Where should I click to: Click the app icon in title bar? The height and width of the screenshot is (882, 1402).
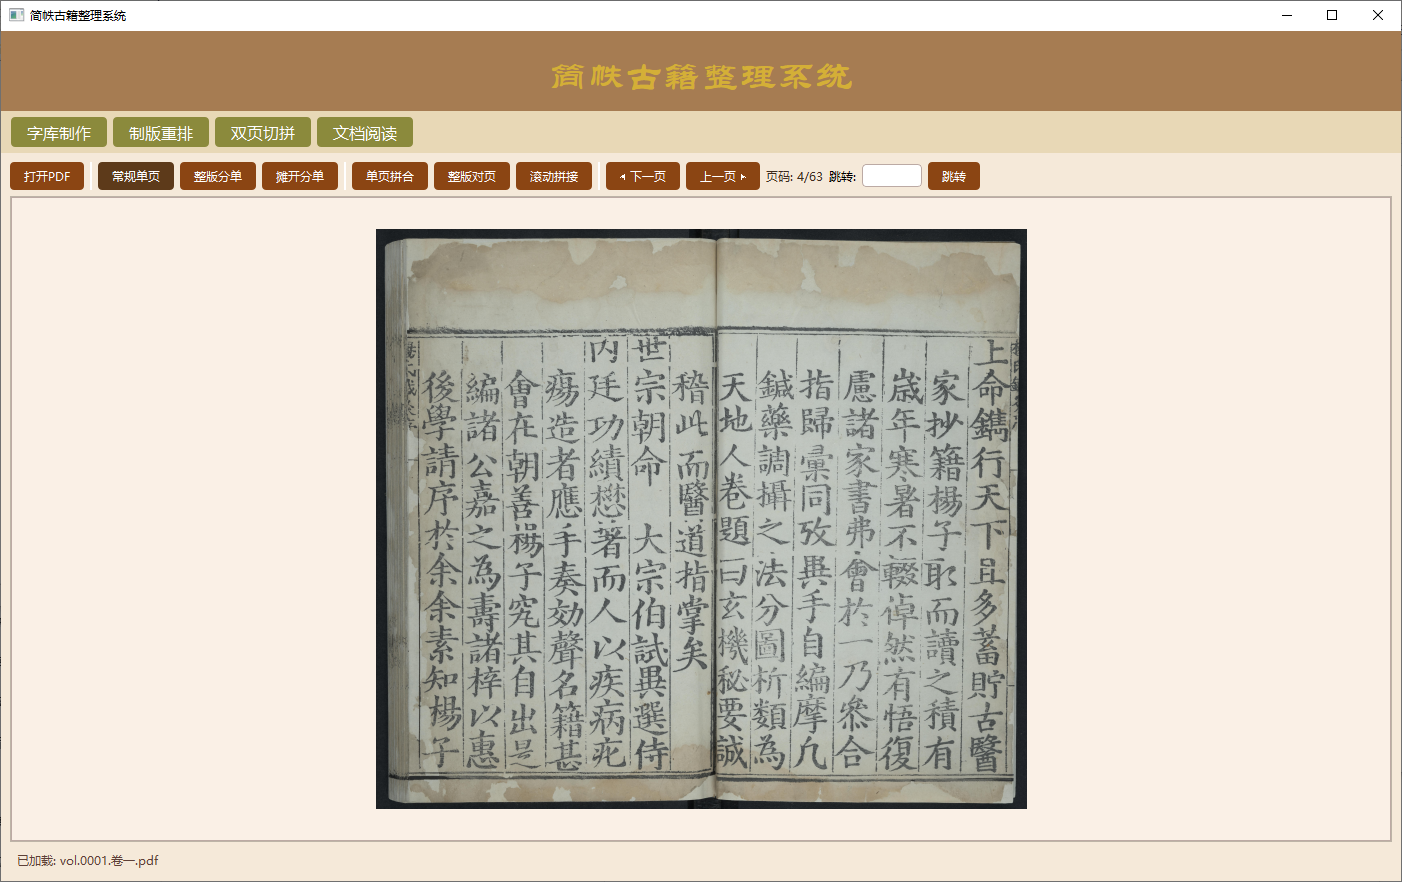click(x=16, y=15)
